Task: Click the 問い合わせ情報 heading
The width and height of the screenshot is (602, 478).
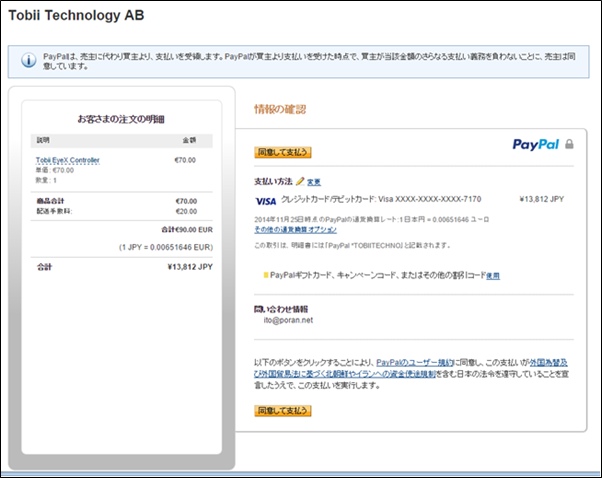Action: pos(281,309)
